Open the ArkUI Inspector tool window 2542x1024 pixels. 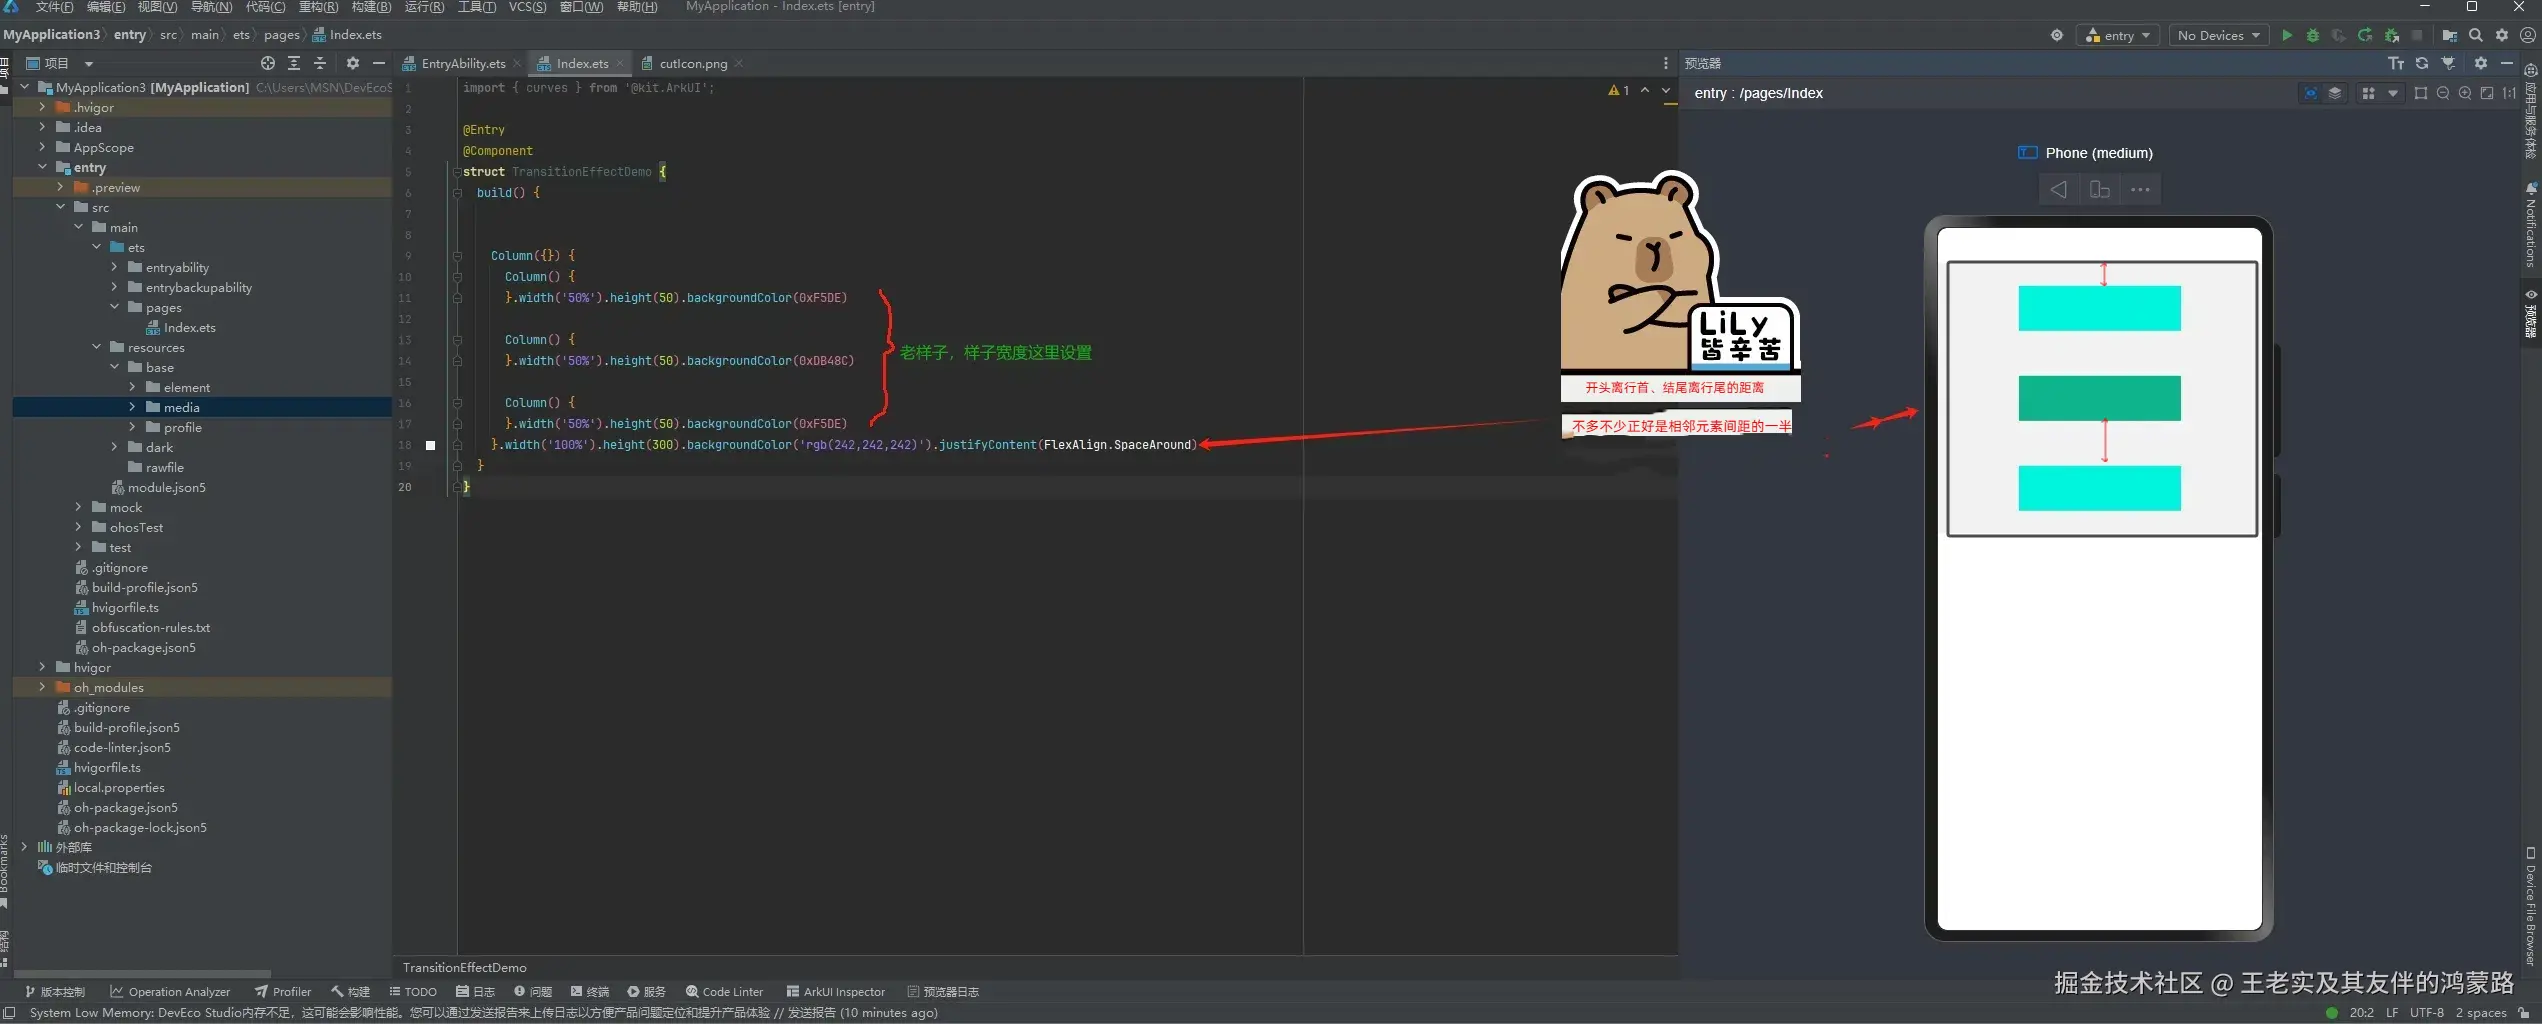pyautogui.click(x=835, y=992)
